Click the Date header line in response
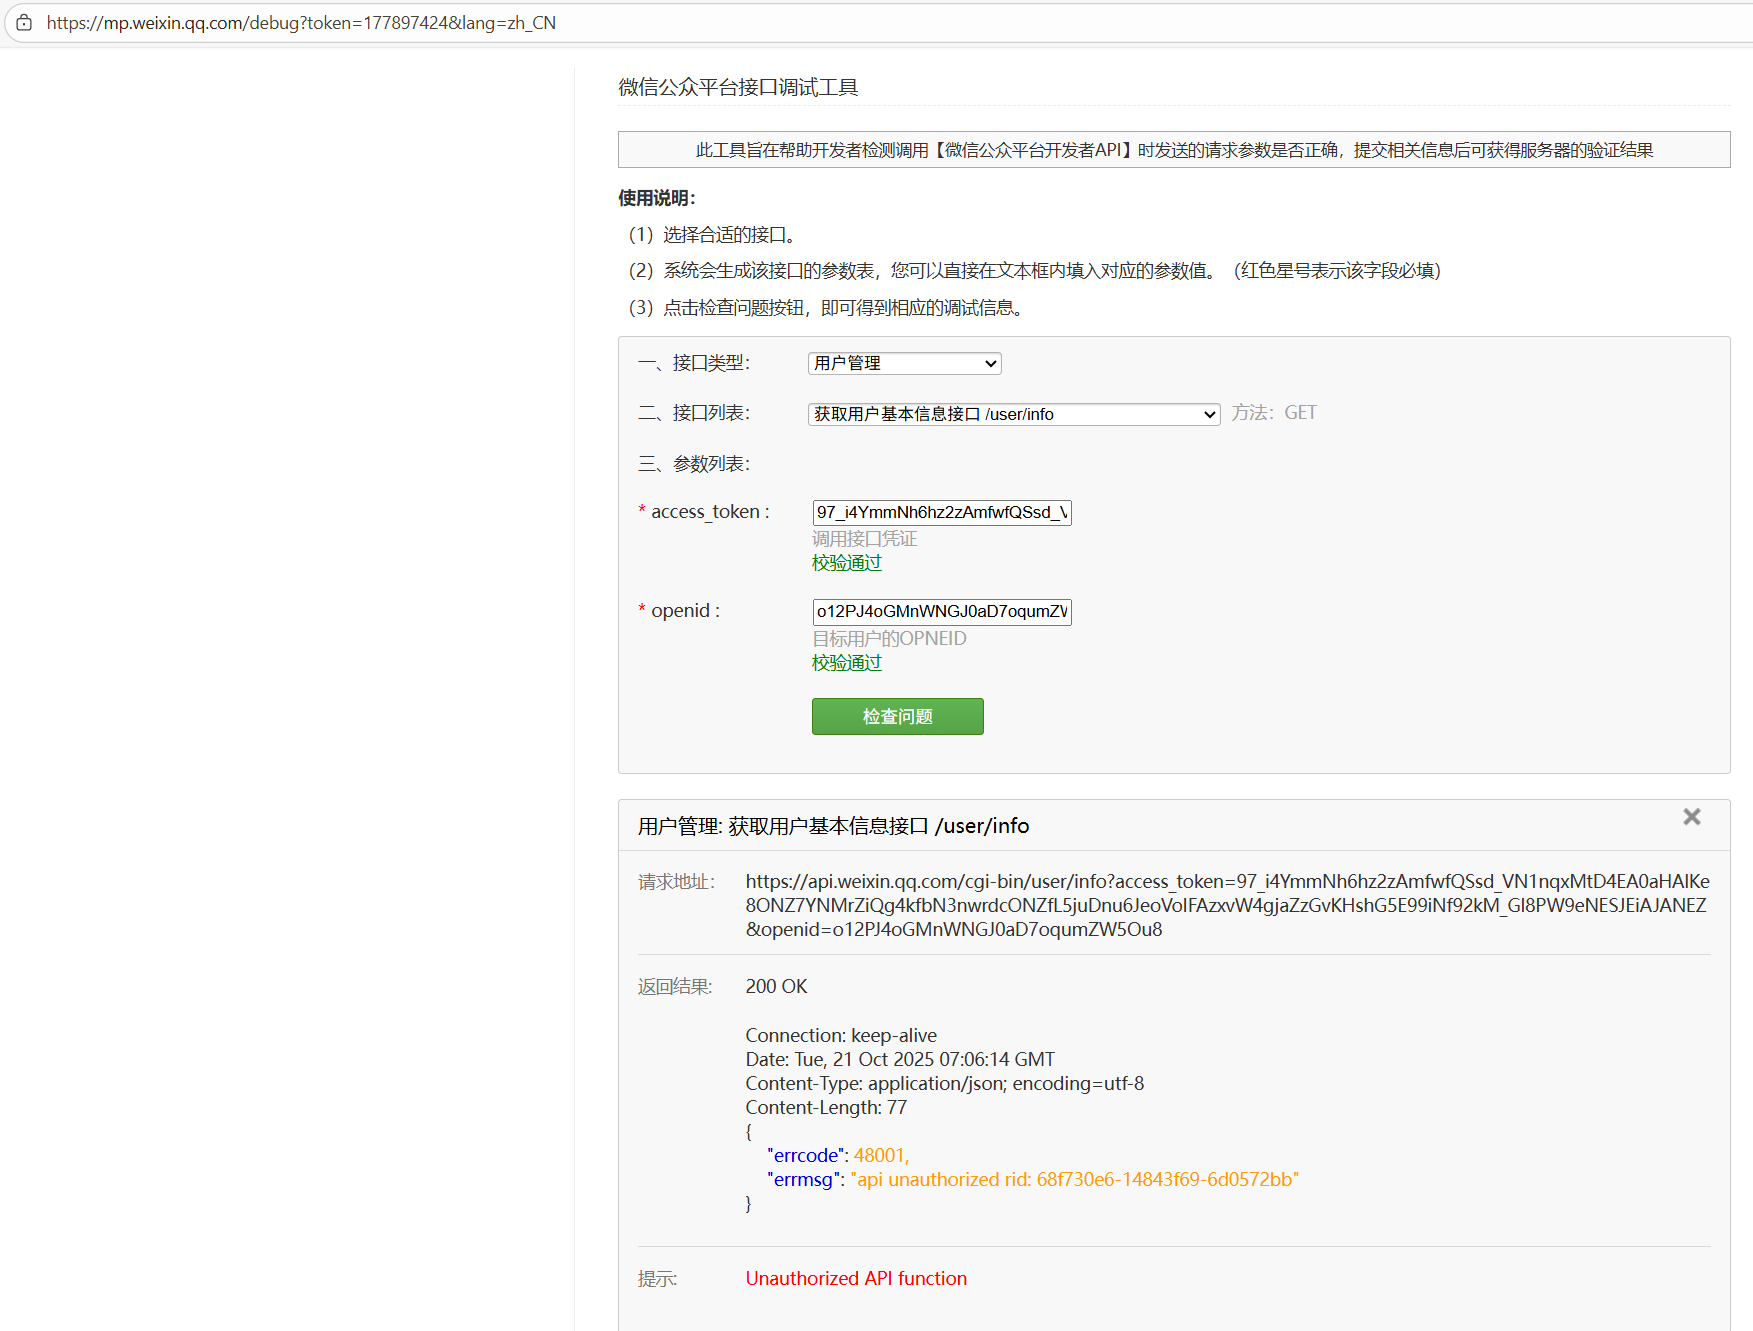 (900, 1059)
